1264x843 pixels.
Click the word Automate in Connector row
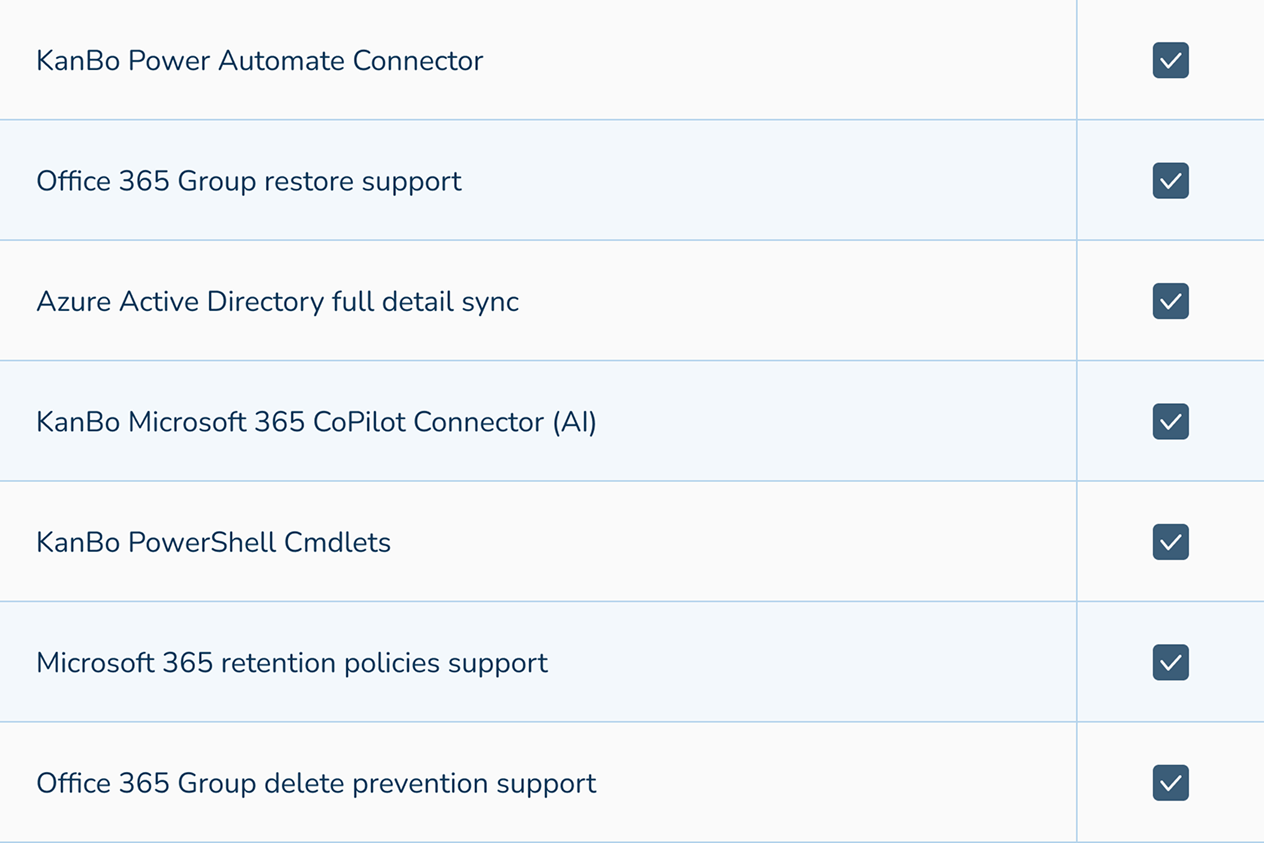282,61
